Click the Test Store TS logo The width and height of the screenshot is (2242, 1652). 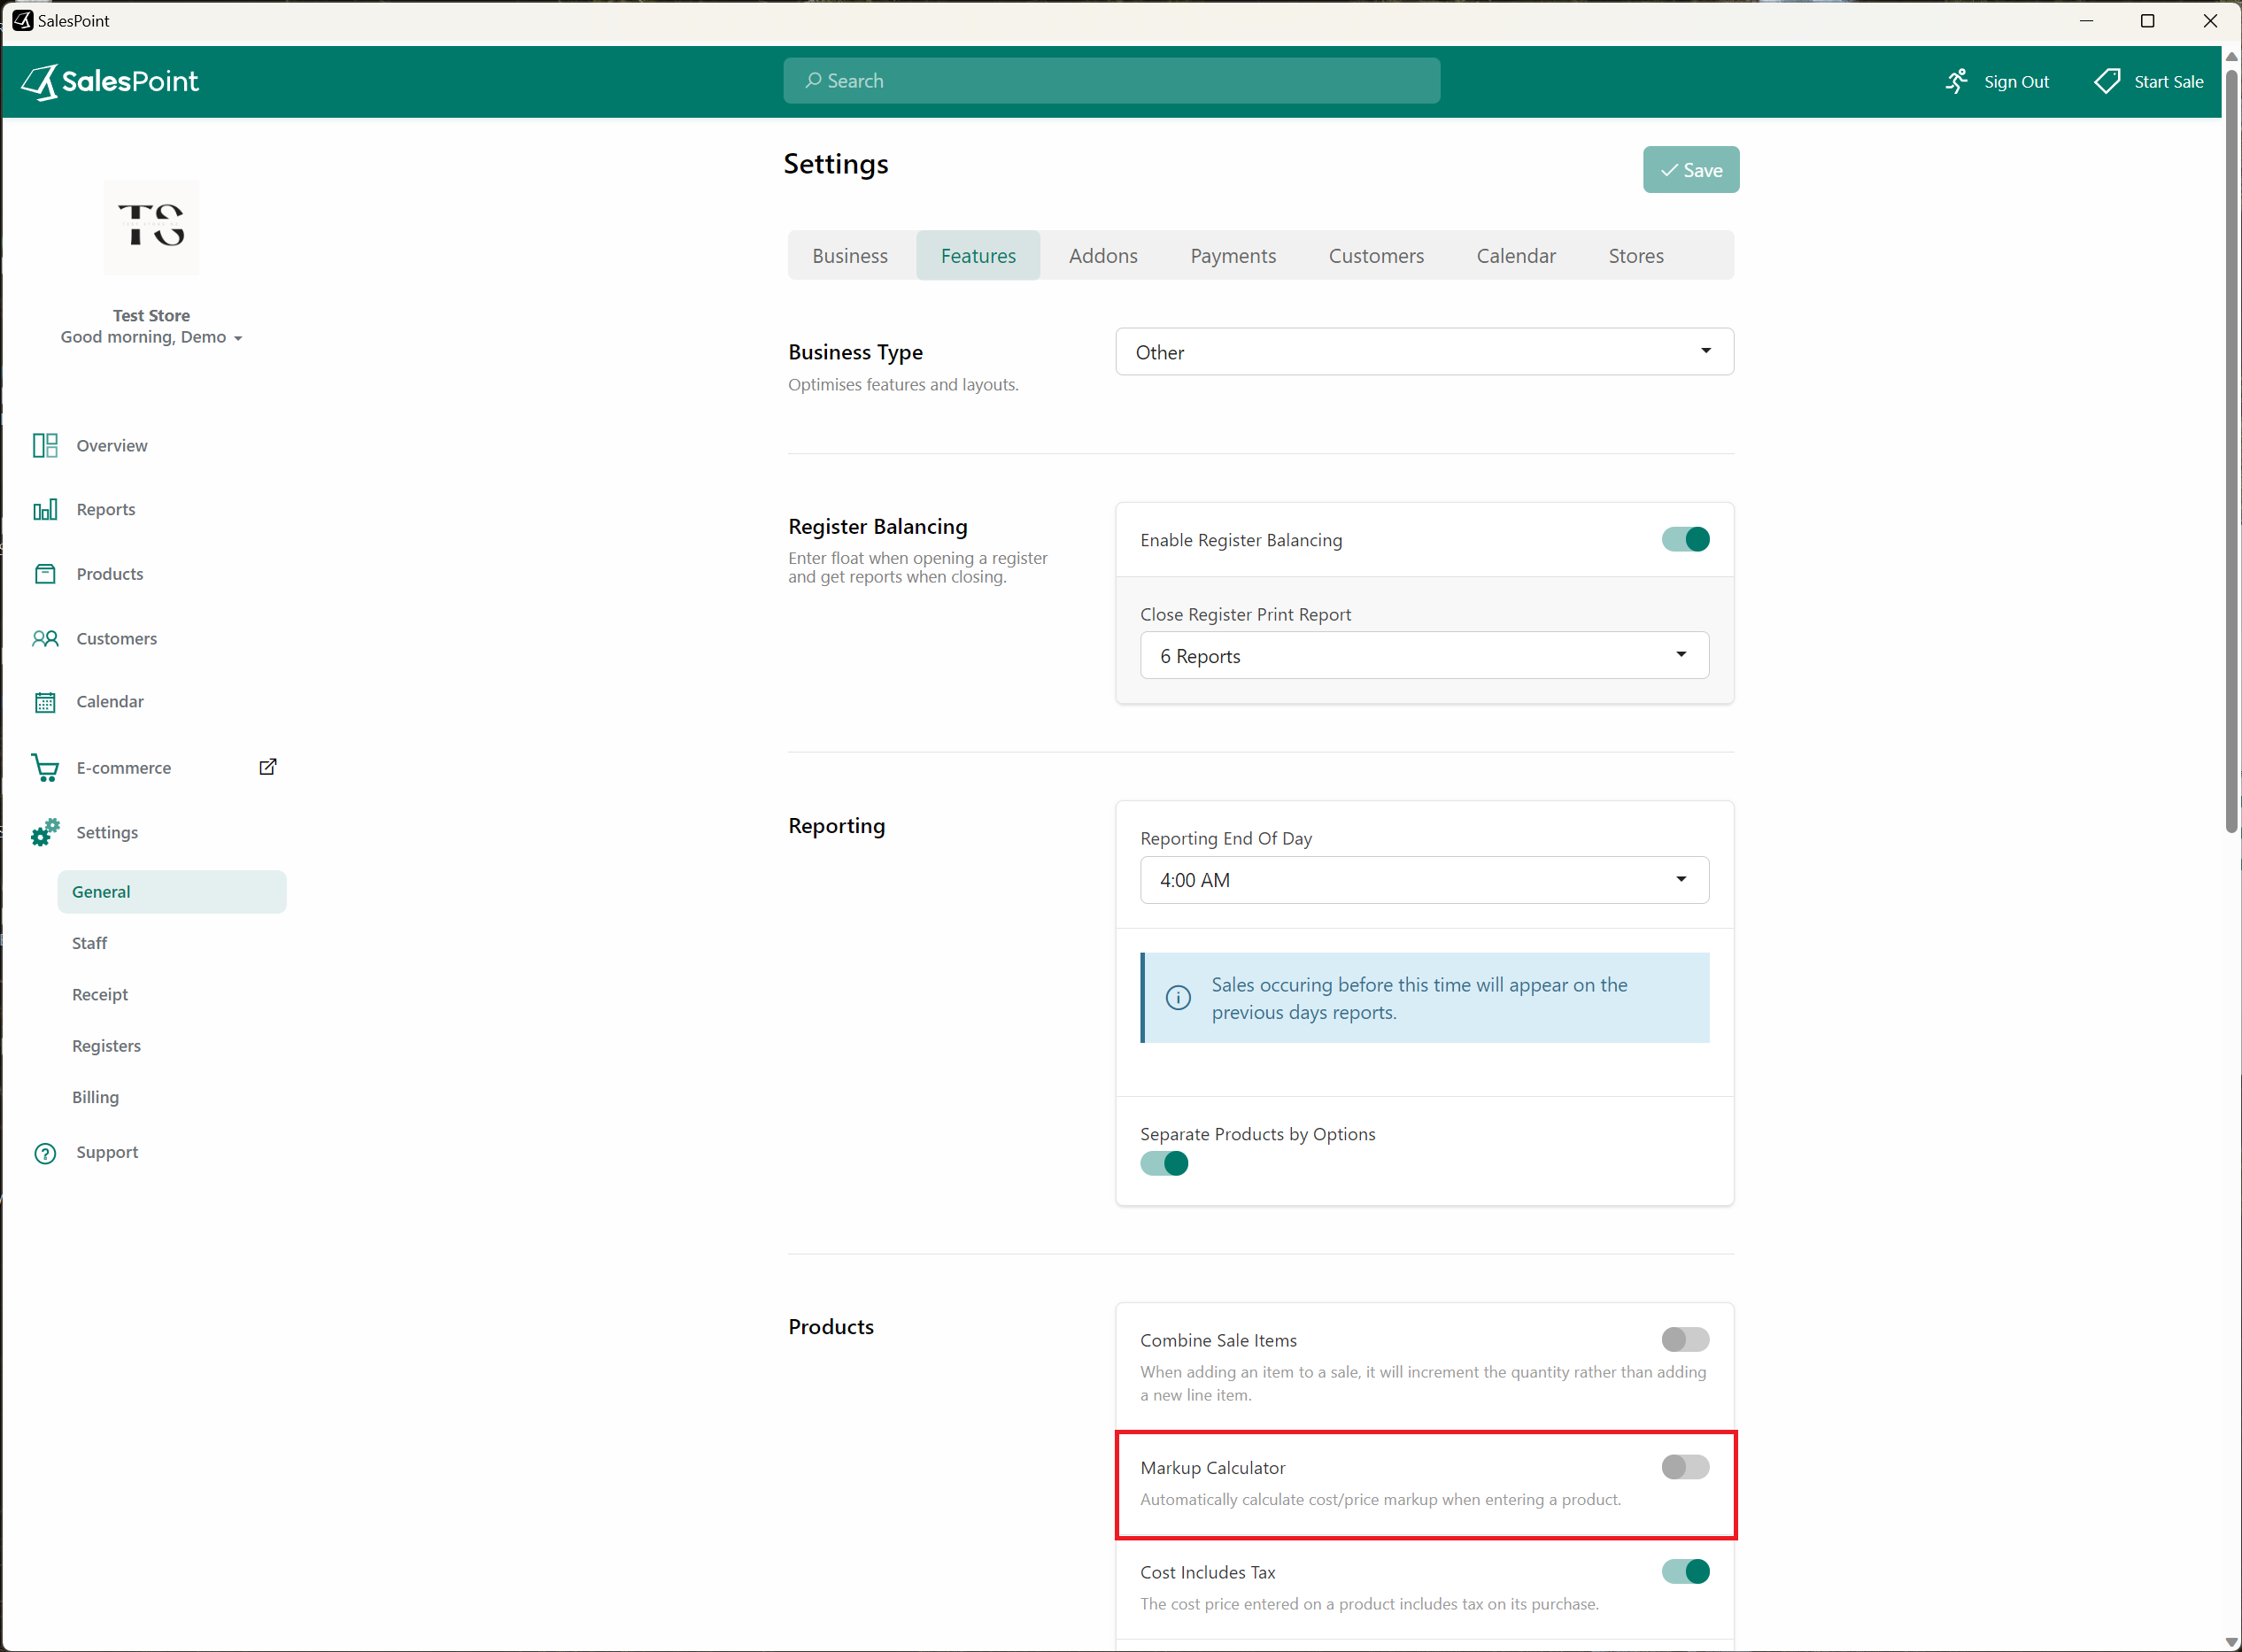151,227
